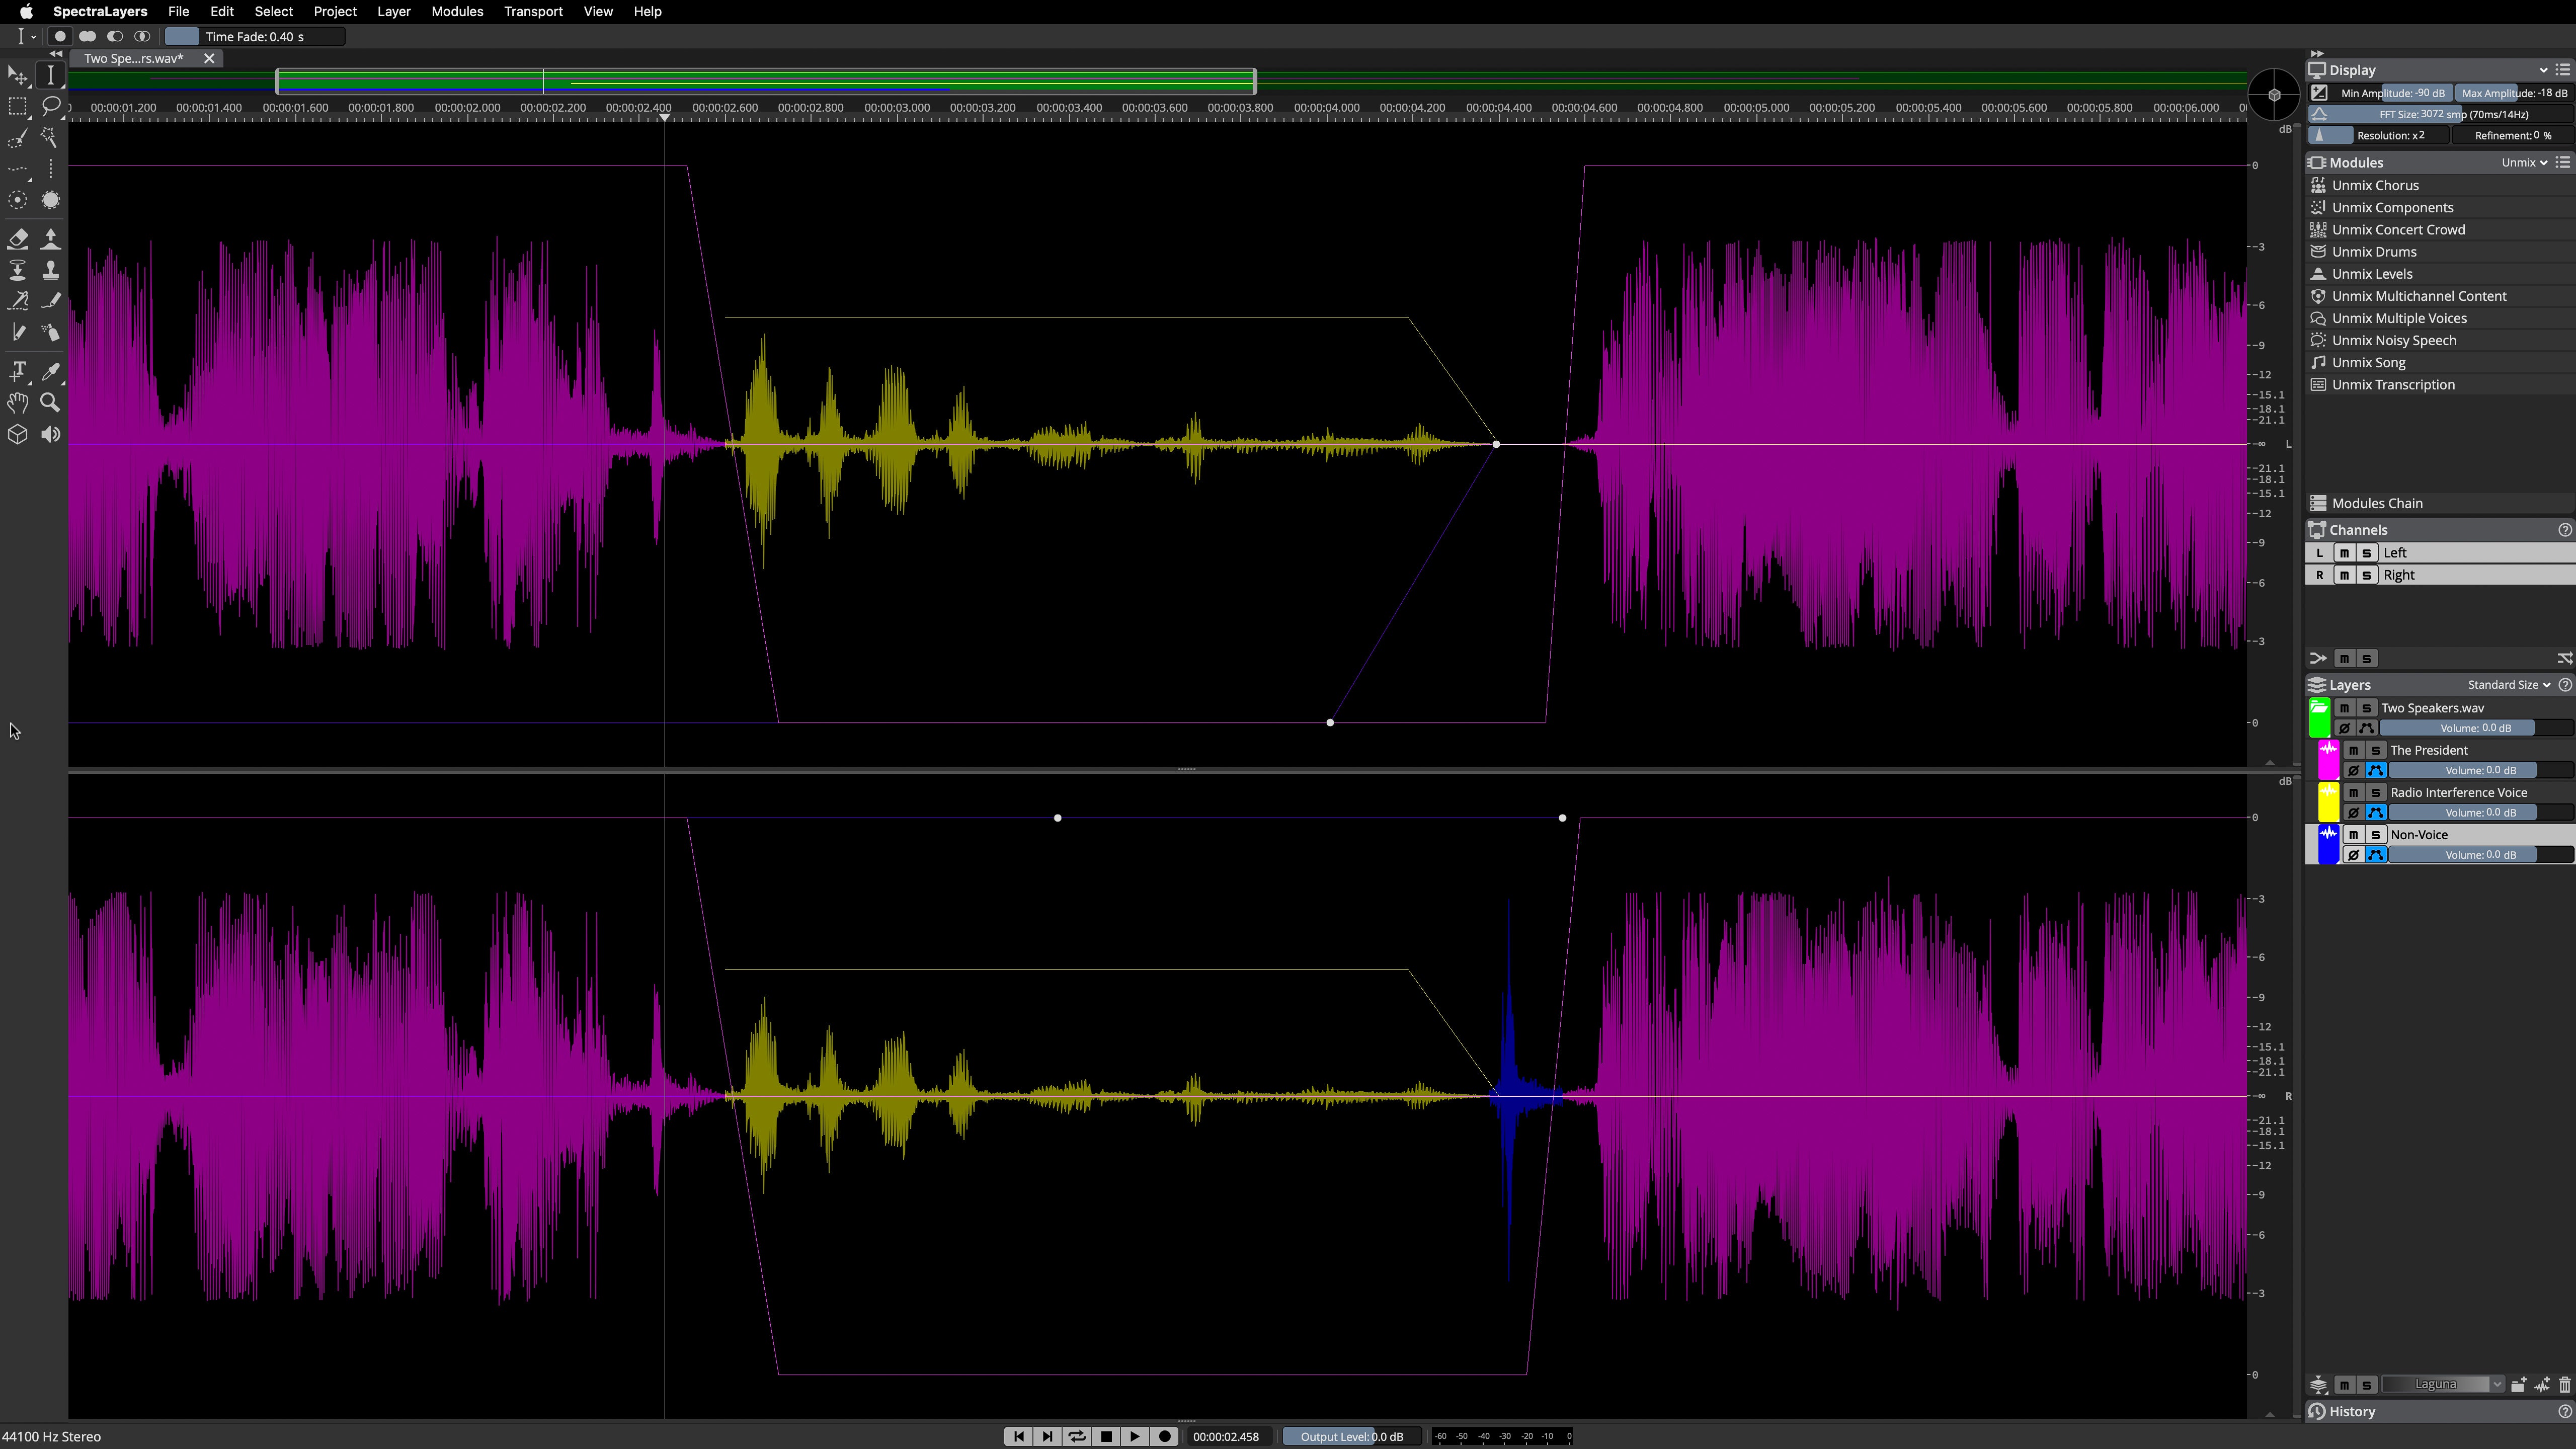
Task: Collapse the left tool panel arrows
Action: [56, 54]
